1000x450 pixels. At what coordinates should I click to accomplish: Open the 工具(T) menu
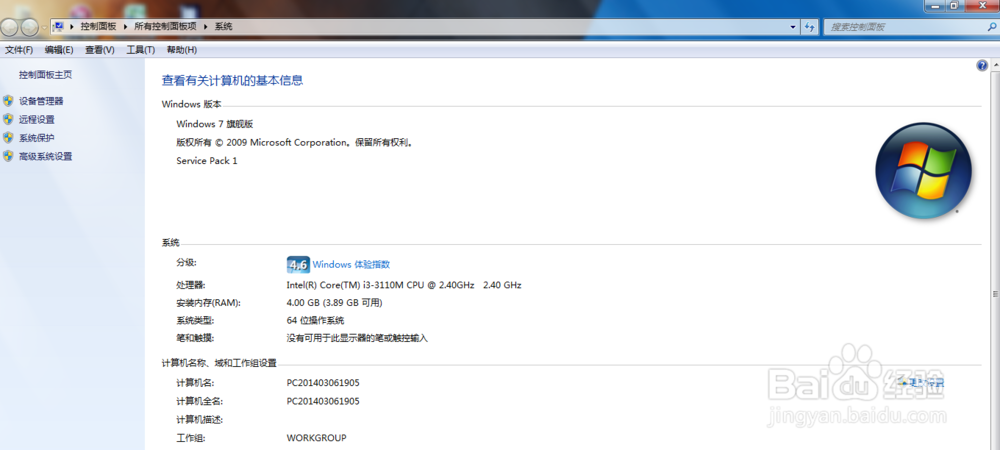[x=140, y=50]
